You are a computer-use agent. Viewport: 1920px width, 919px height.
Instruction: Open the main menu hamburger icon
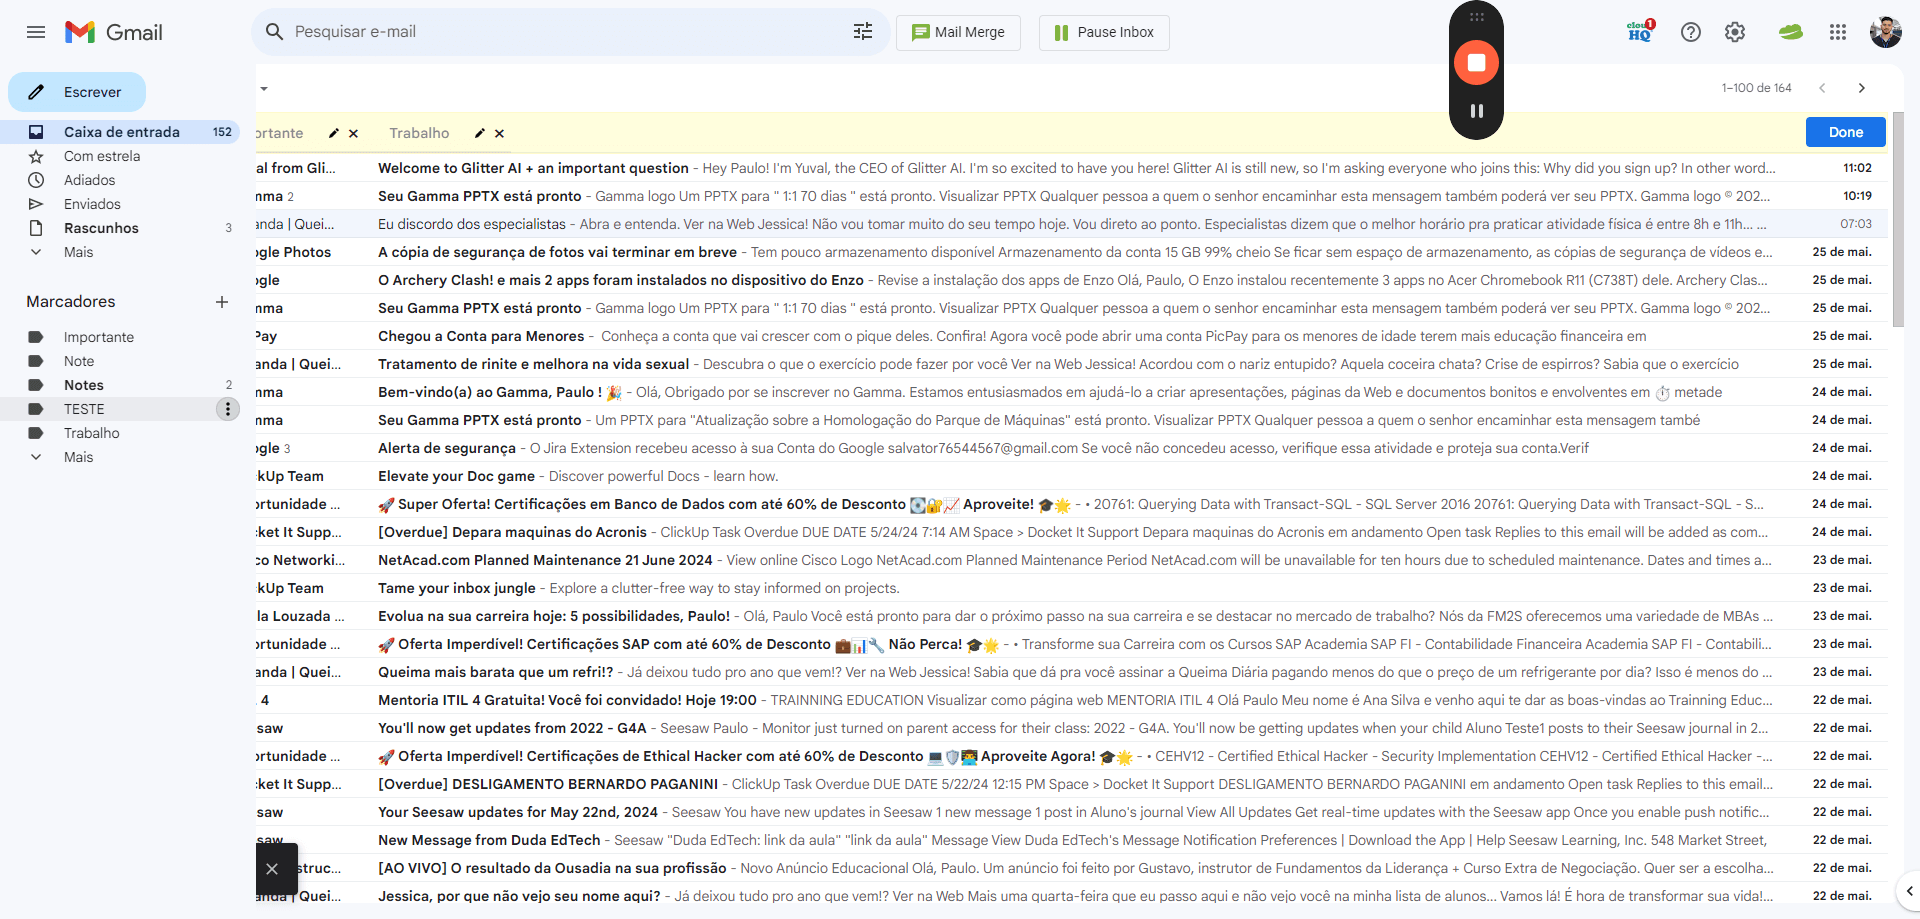coord(36,32)
